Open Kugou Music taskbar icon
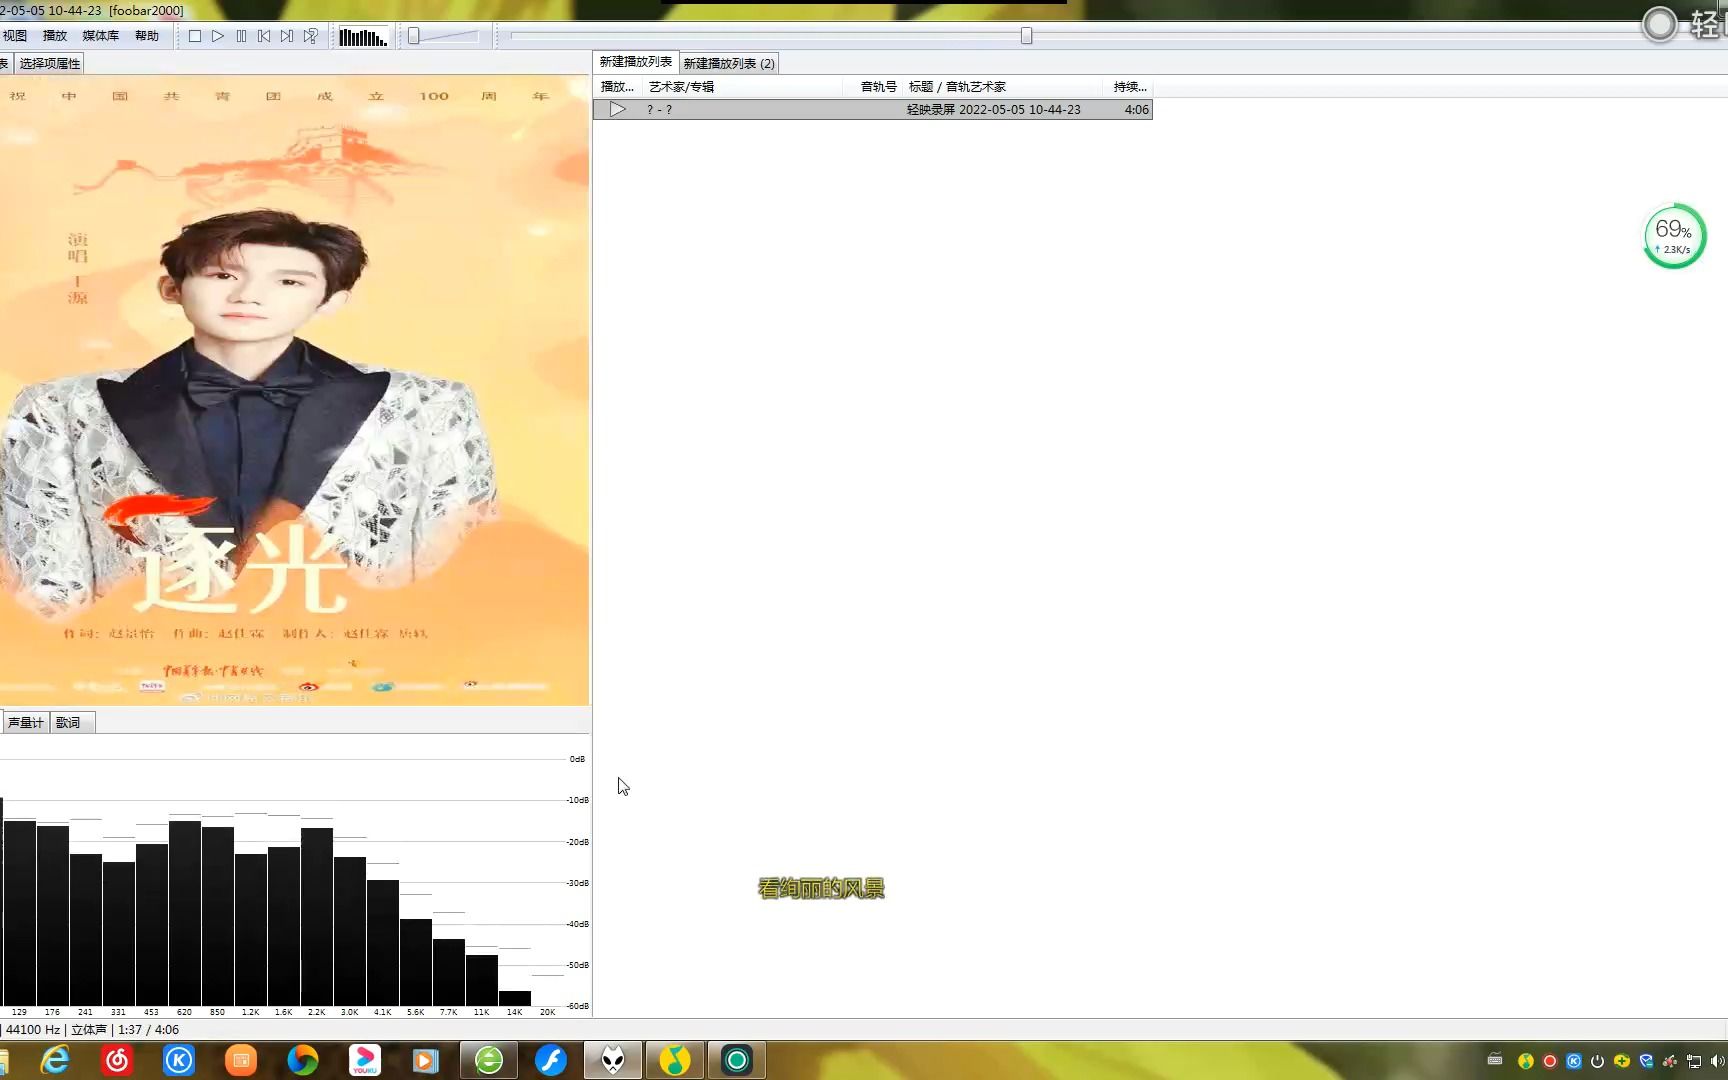 tap(179, 1060)
